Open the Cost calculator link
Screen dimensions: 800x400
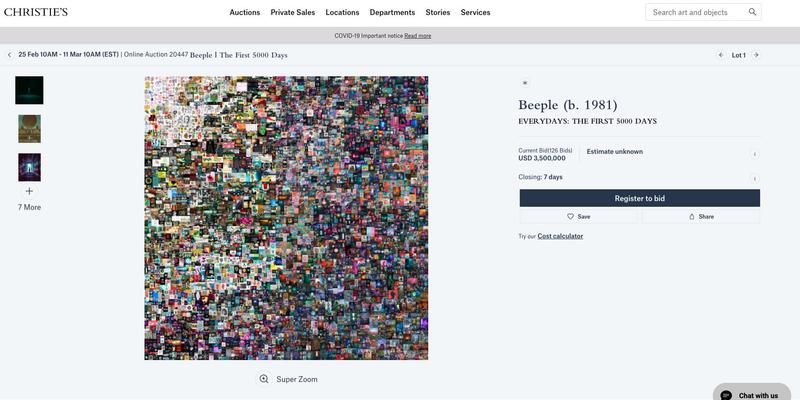[560, 236]
